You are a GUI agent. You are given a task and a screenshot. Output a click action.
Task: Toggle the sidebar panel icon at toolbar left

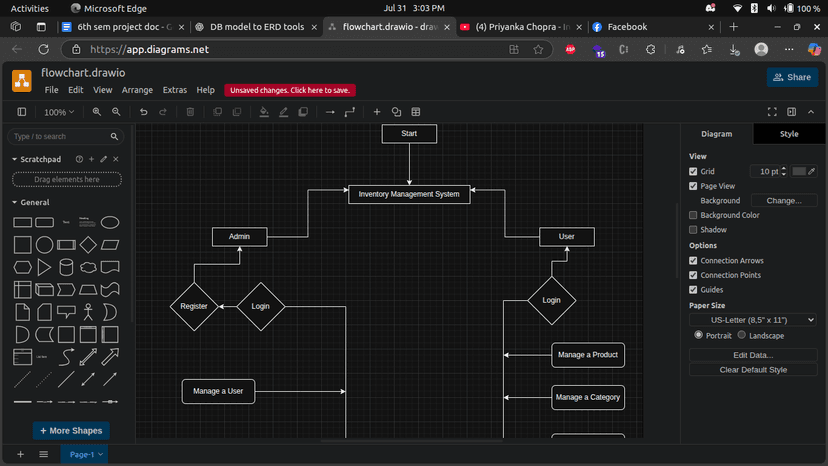click(22, 112)
